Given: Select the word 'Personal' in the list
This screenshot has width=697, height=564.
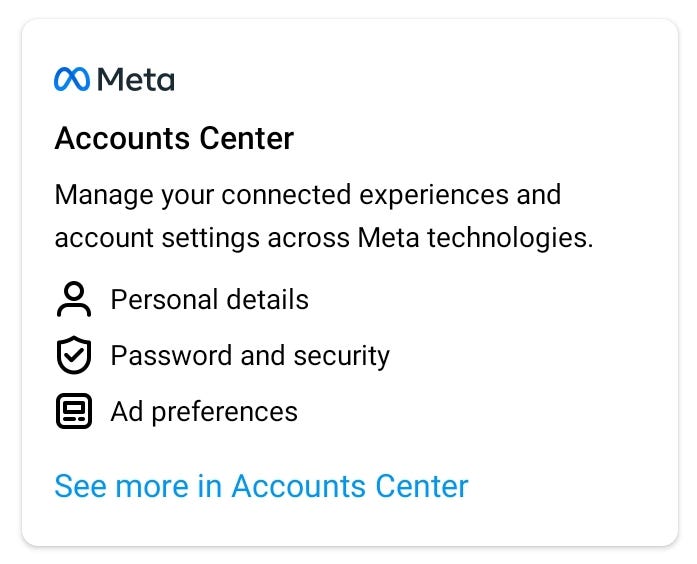Looking at the screenshot, I should click(164, 299).
